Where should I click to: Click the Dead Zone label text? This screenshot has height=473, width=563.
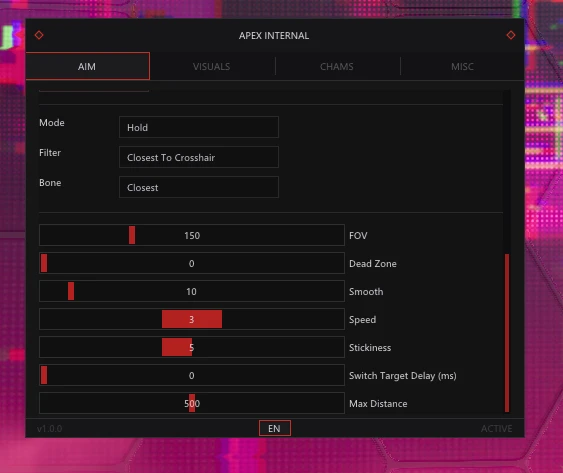[x=373, y=264]
